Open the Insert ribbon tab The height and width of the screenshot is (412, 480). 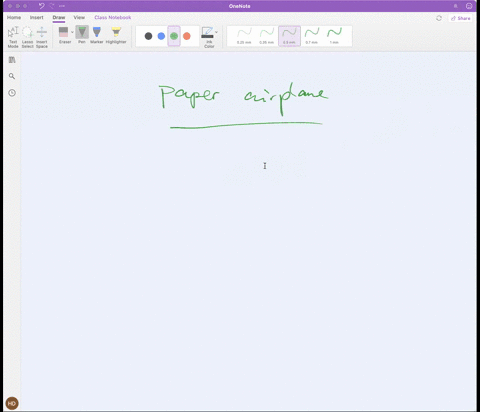(37, 17)
